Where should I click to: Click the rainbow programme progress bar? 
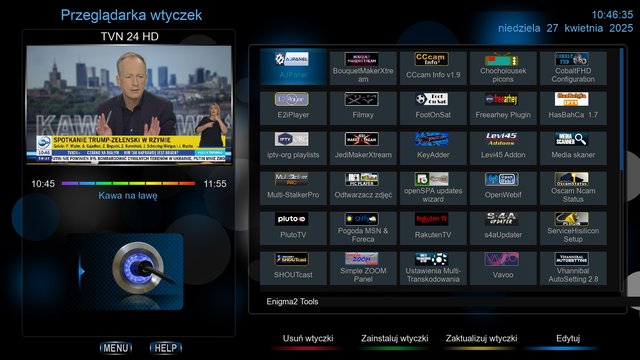point(129,184)
